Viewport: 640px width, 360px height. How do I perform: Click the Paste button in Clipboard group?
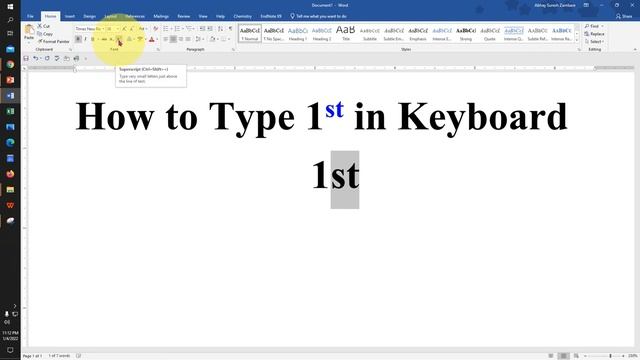(29, 32)
